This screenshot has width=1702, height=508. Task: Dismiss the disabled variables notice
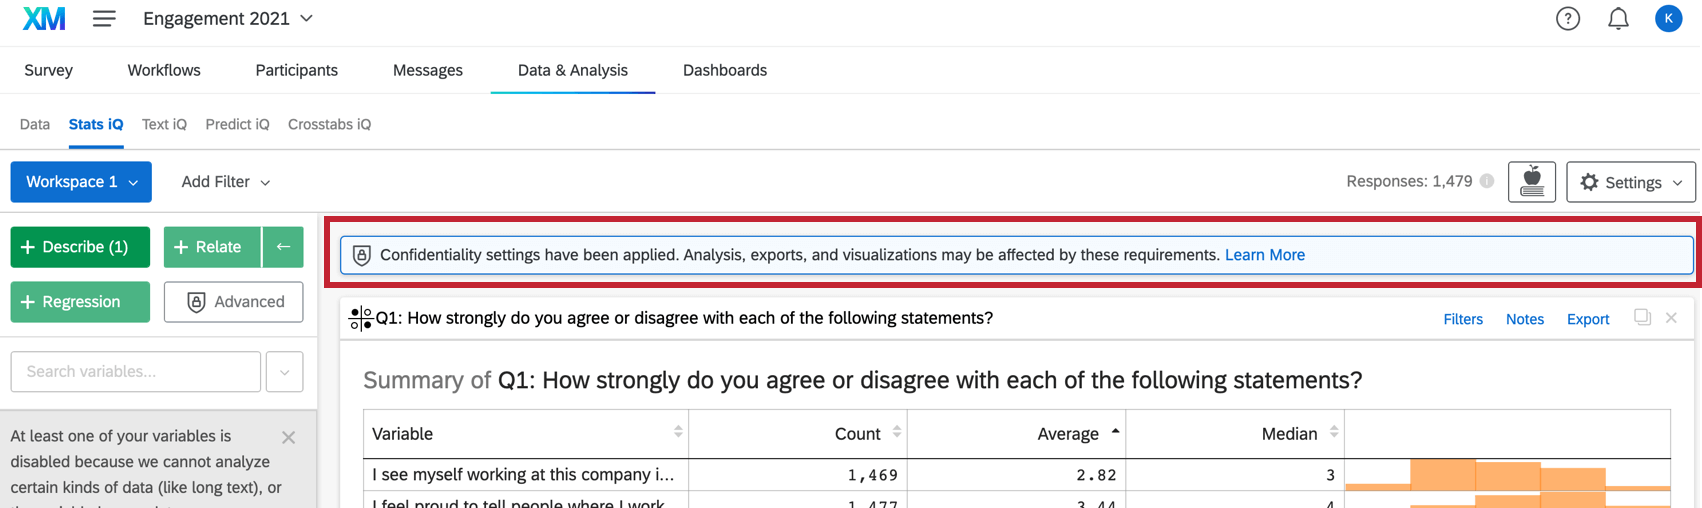[288, 437]
